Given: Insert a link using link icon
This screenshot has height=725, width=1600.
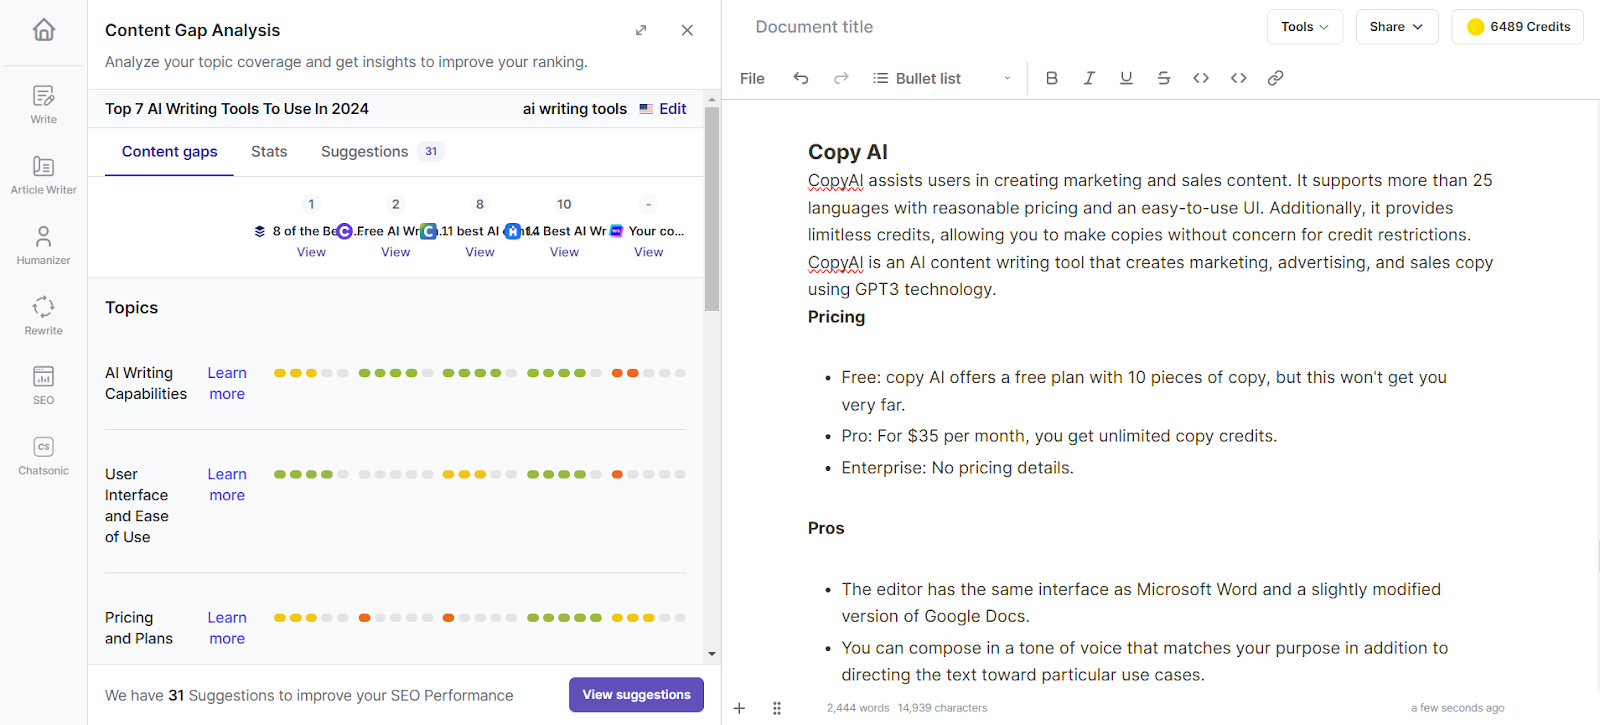Looking at the screenshot, I should 1275,78.
